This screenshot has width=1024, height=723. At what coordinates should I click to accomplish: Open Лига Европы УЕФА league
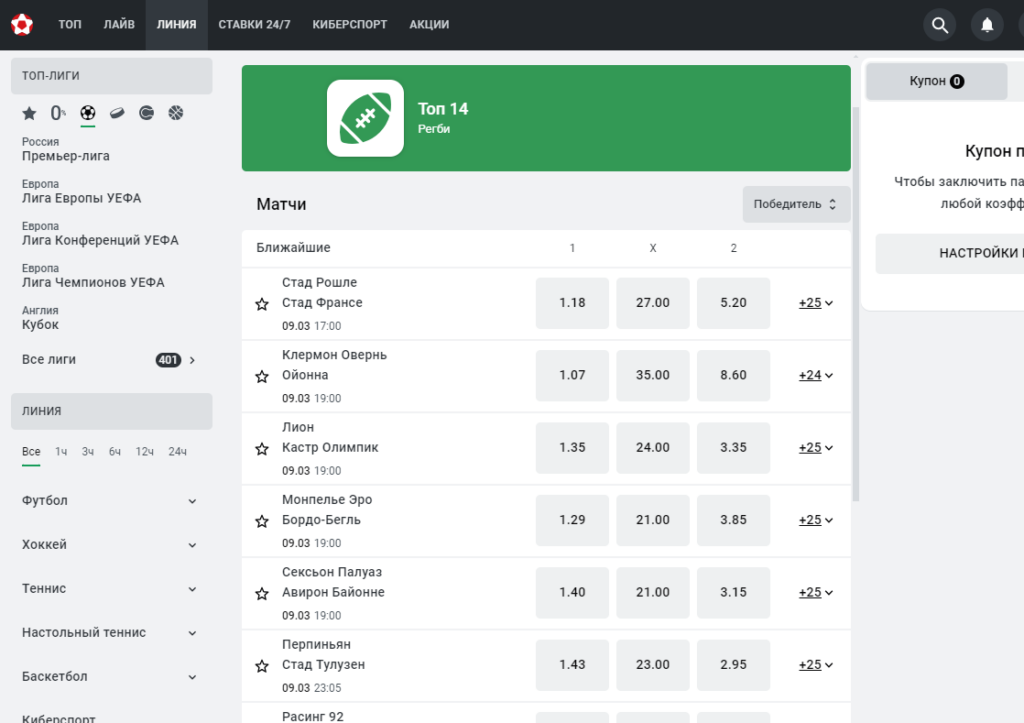pyautogui.click(x=81, y=192)
